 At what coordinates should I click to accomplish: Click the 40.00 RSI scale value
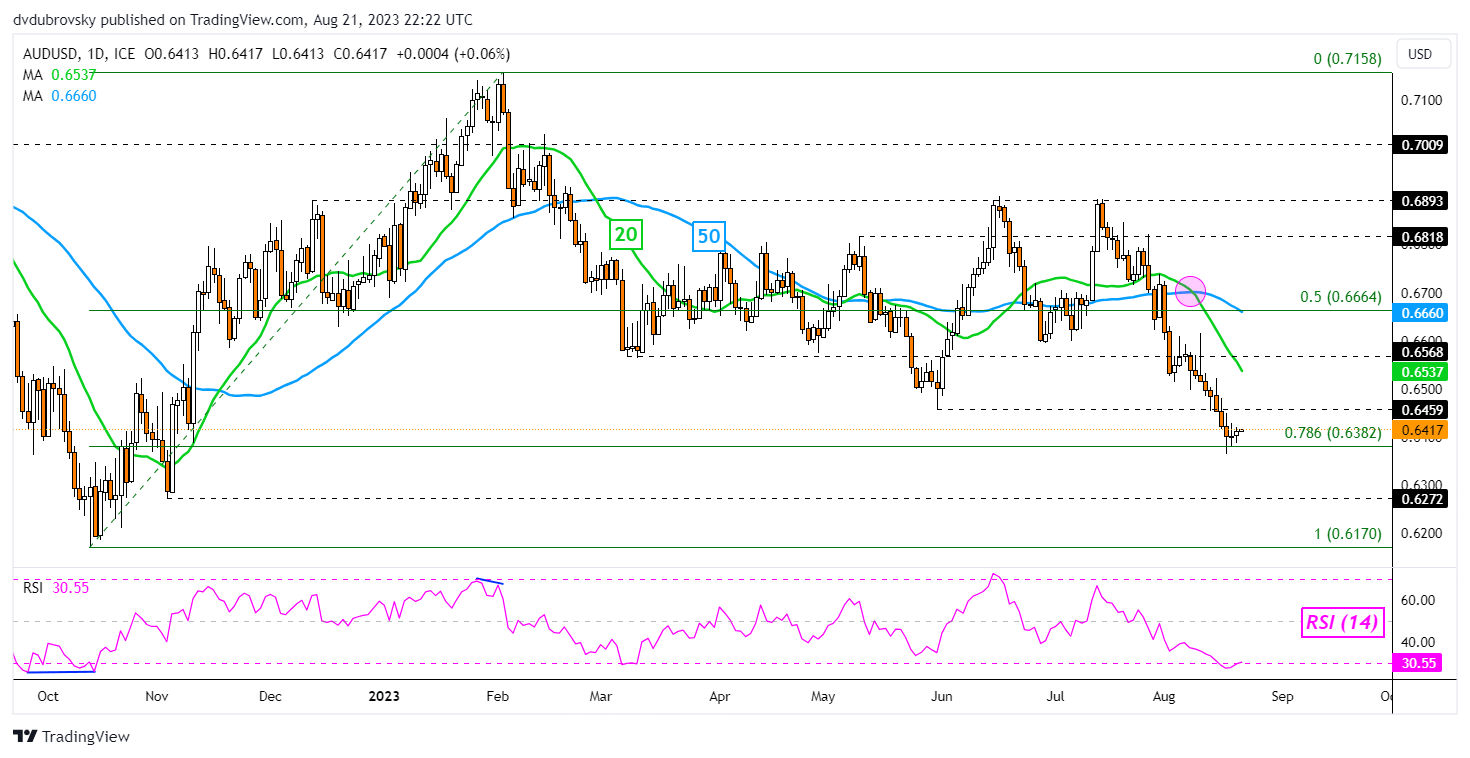click(1420, 642)
